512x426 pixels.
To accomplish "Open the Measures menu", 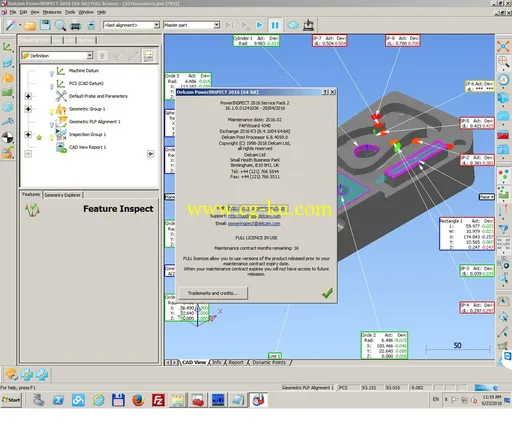I will pyautogui.click(x=52, y=12).
